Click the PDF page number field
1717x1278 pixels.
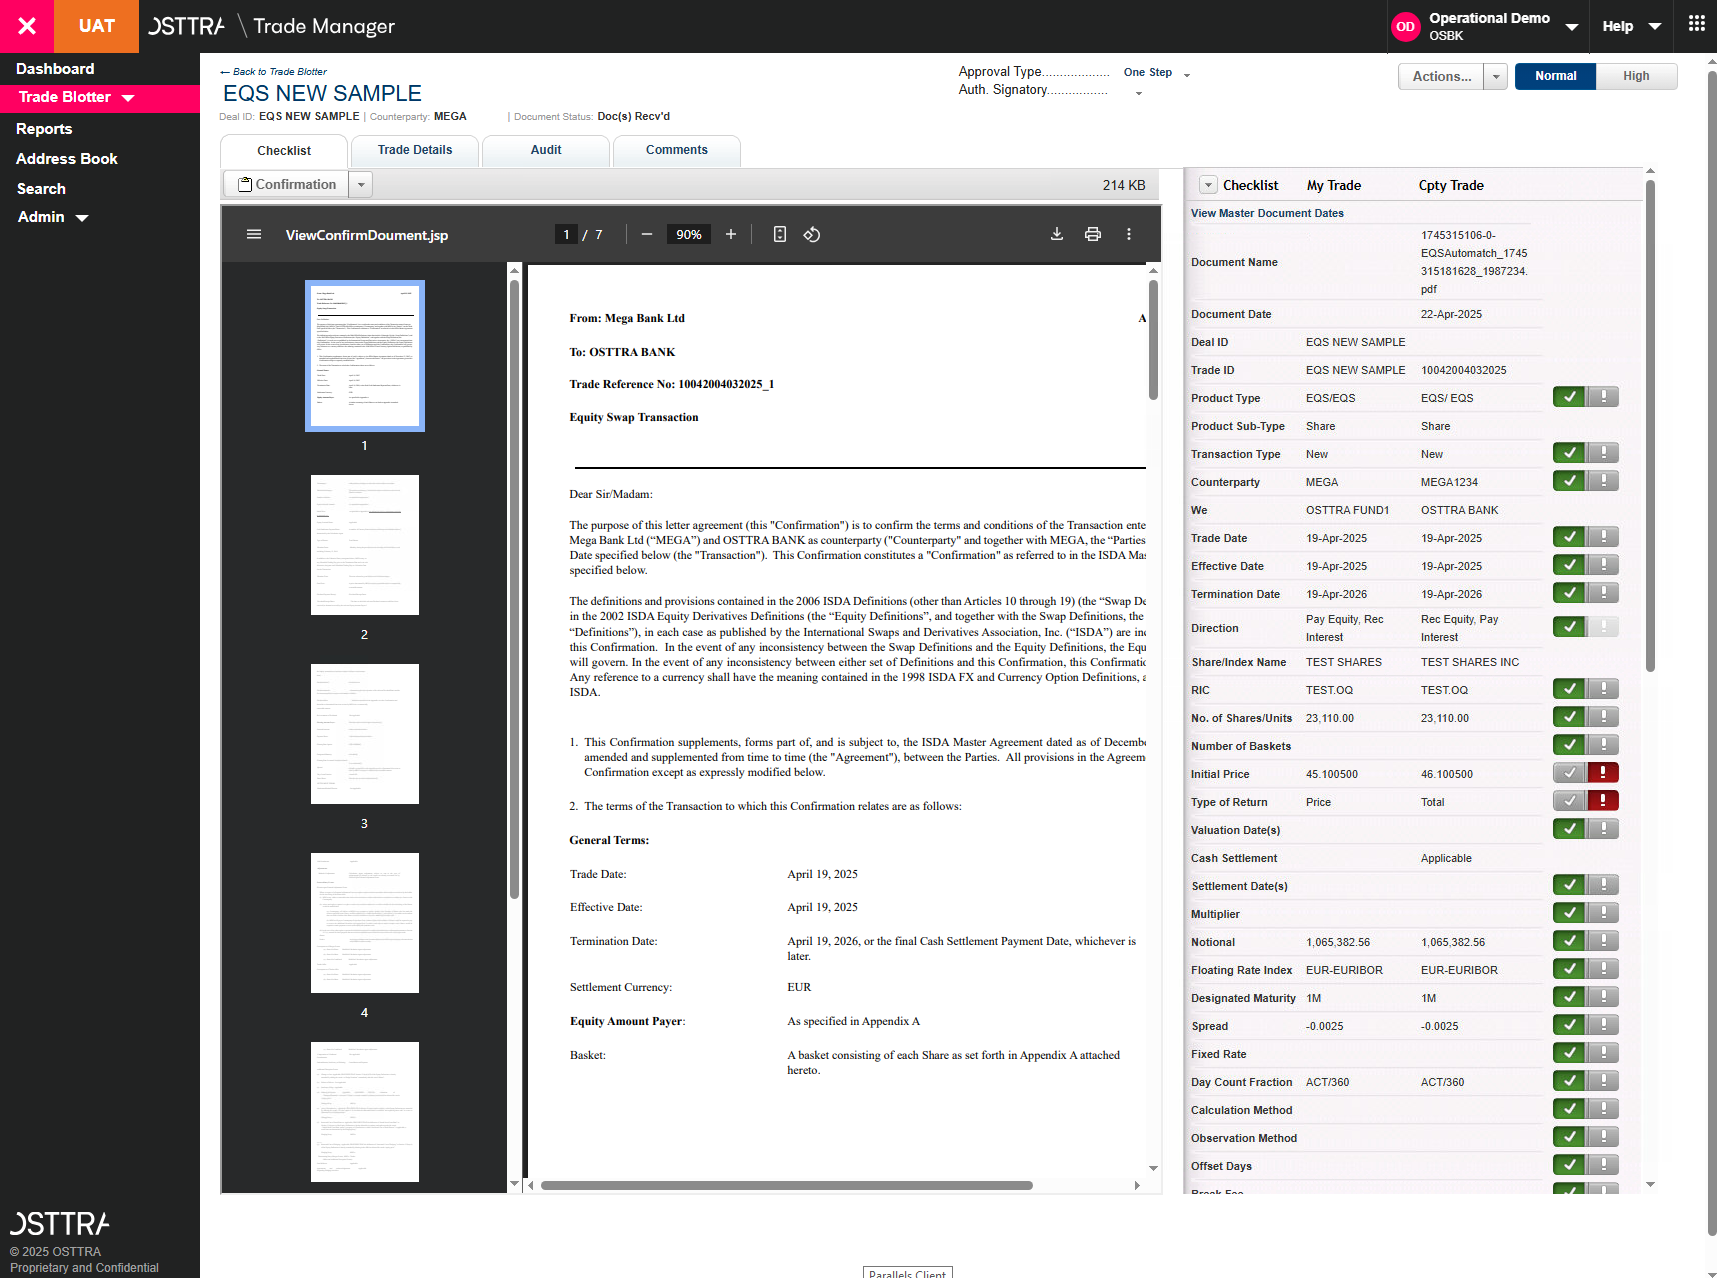566,234
